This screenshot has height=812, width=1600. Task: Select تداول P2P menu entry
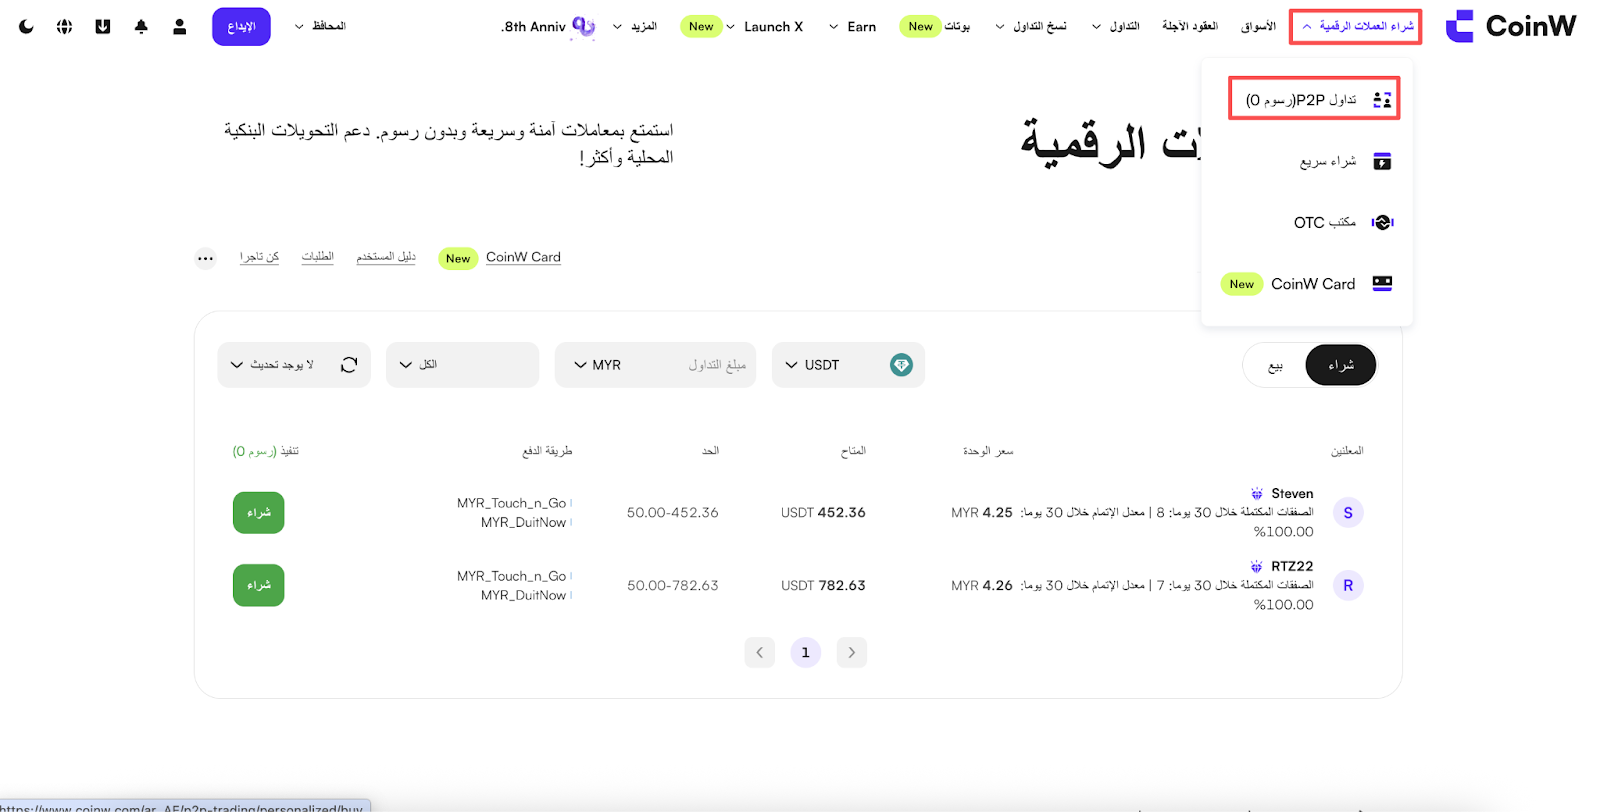tap(1314, 99)
